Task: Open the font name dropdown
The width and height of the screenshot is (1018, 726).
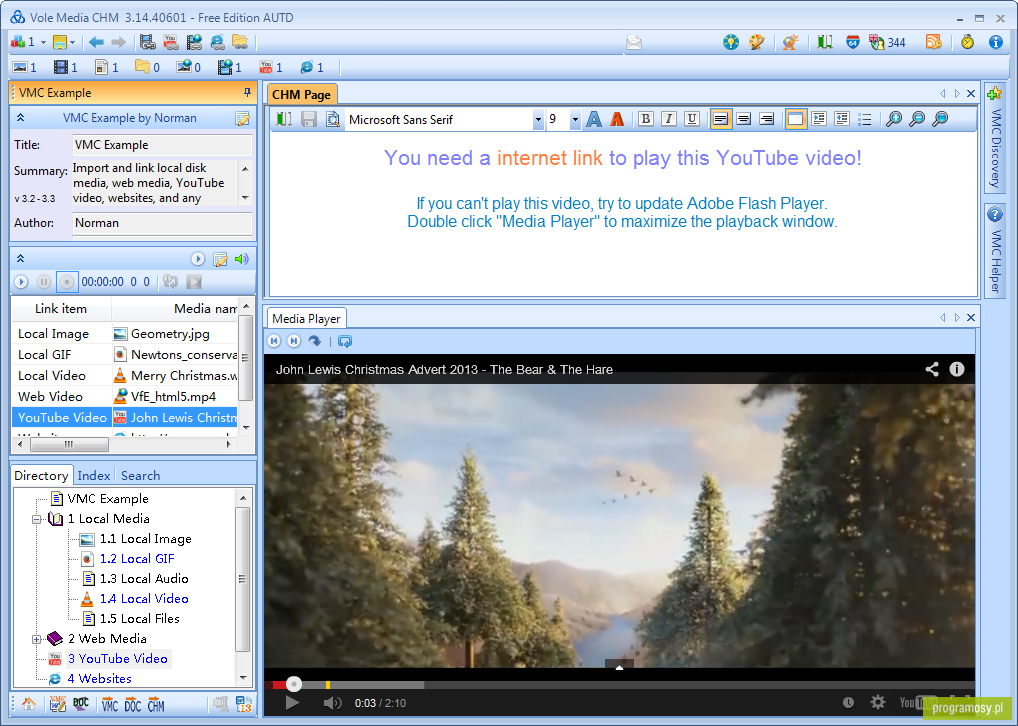Action: click(538, 119)
